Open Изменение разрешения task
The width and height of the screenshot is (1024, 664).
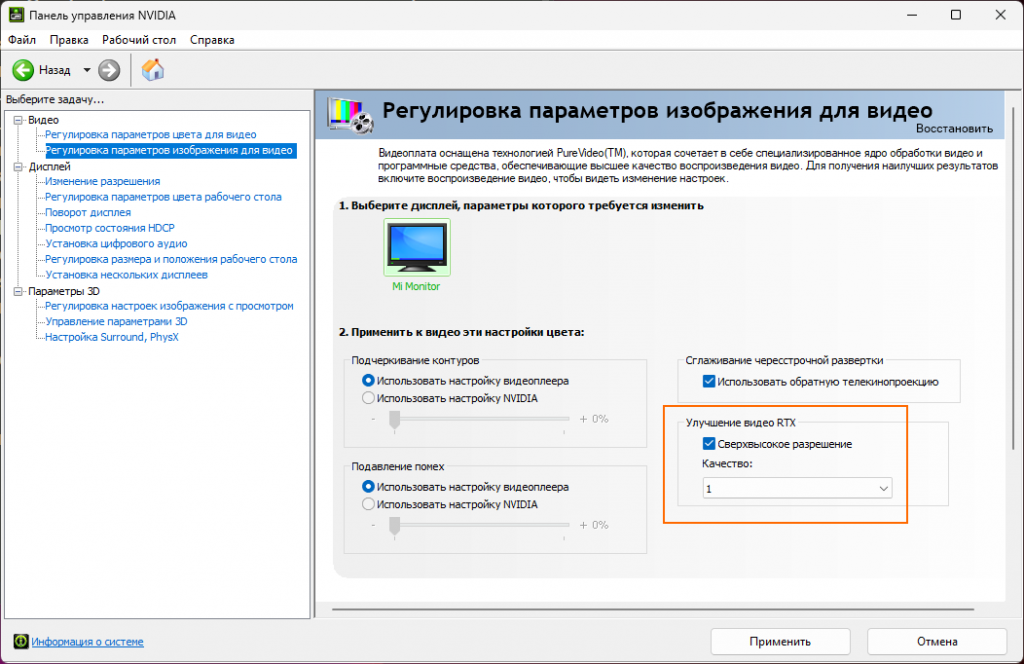103,181
